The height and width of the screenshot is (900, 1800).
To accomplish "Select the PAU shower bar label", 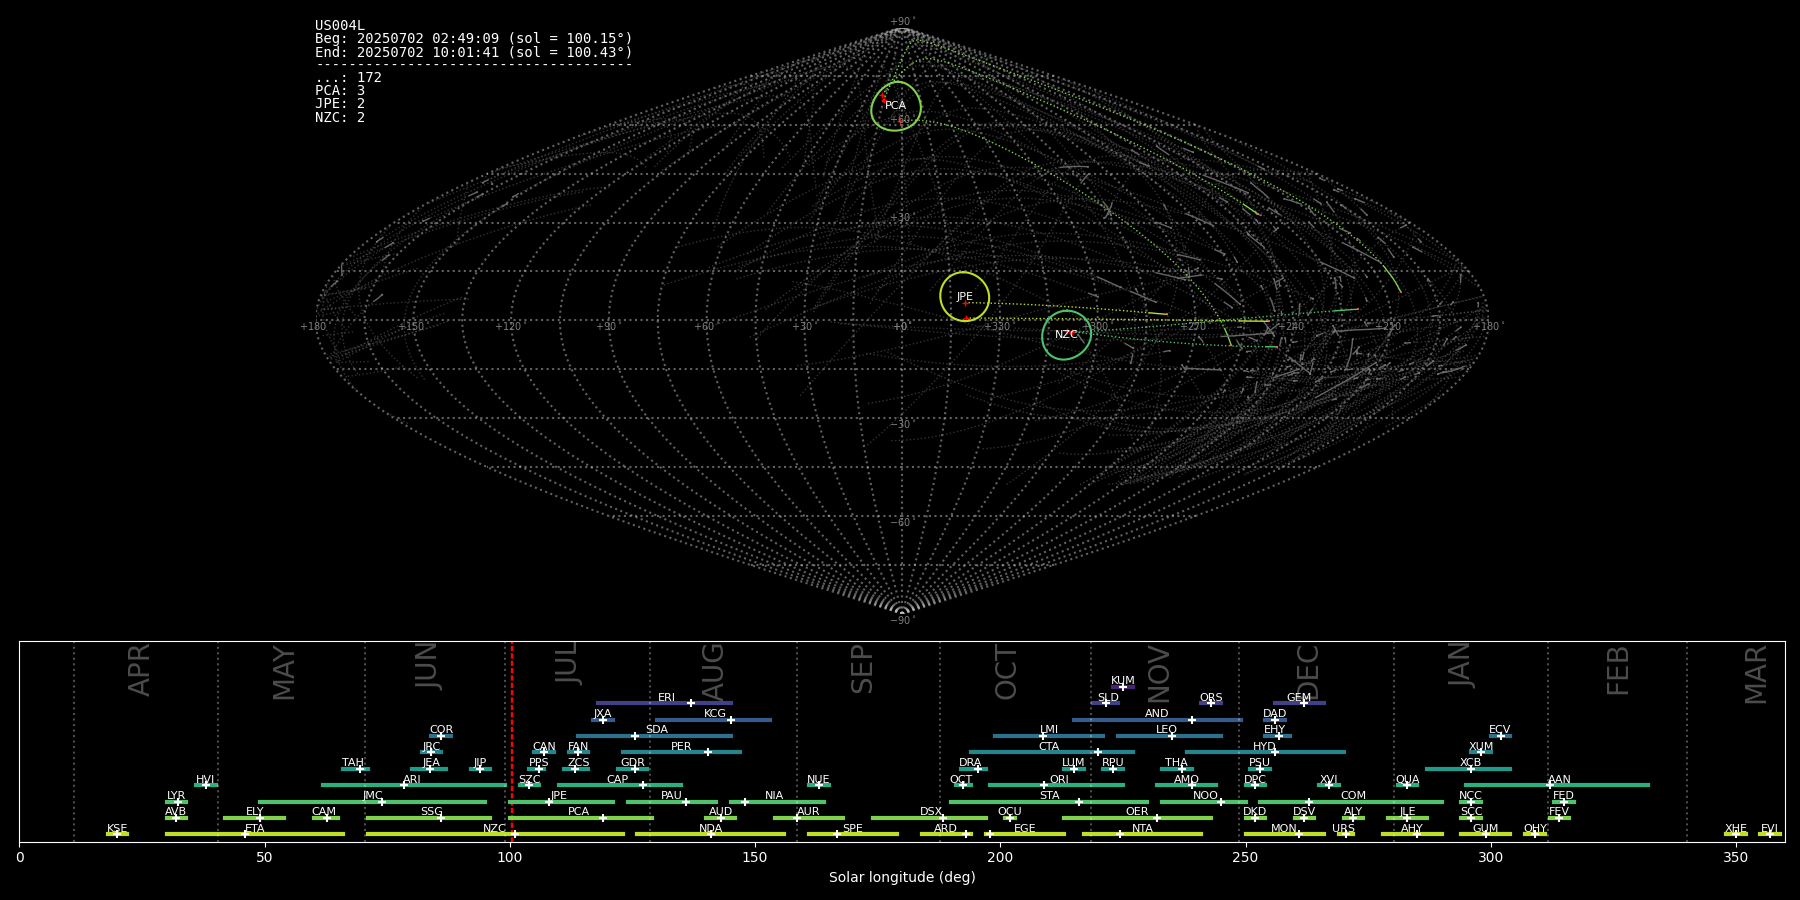I will pyautogui.click(x=672, y=796).
